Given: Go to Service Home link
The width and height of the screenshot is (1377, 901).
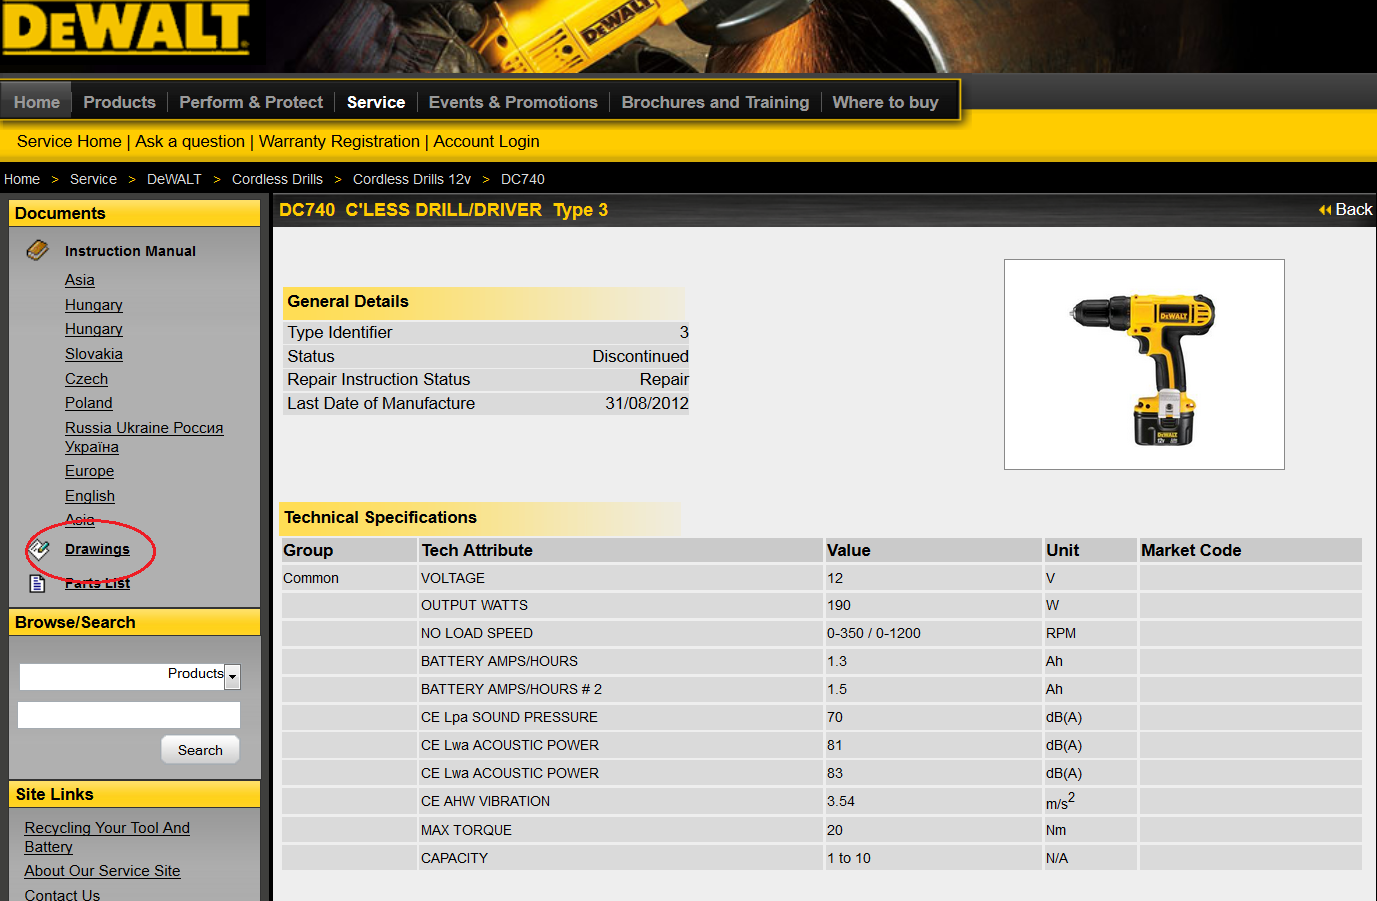Looking at the screenshot, I should pos(69,142).
